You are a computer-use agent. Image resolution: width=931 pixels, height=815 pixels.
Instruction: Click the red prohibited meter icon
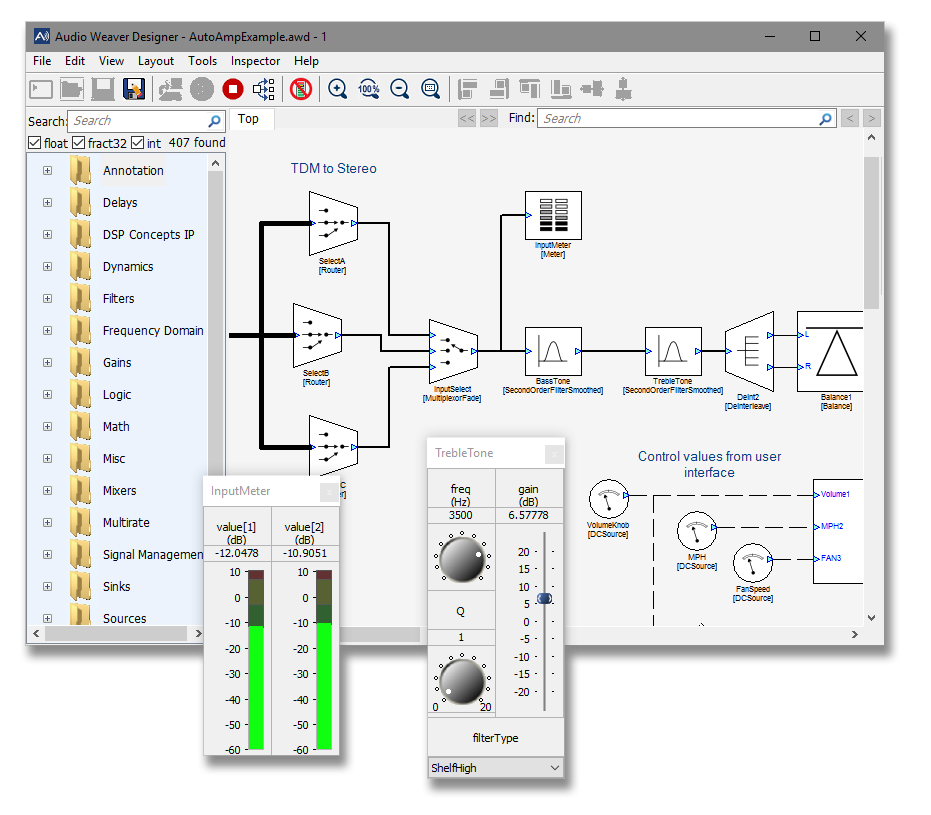tap(301, 90)
